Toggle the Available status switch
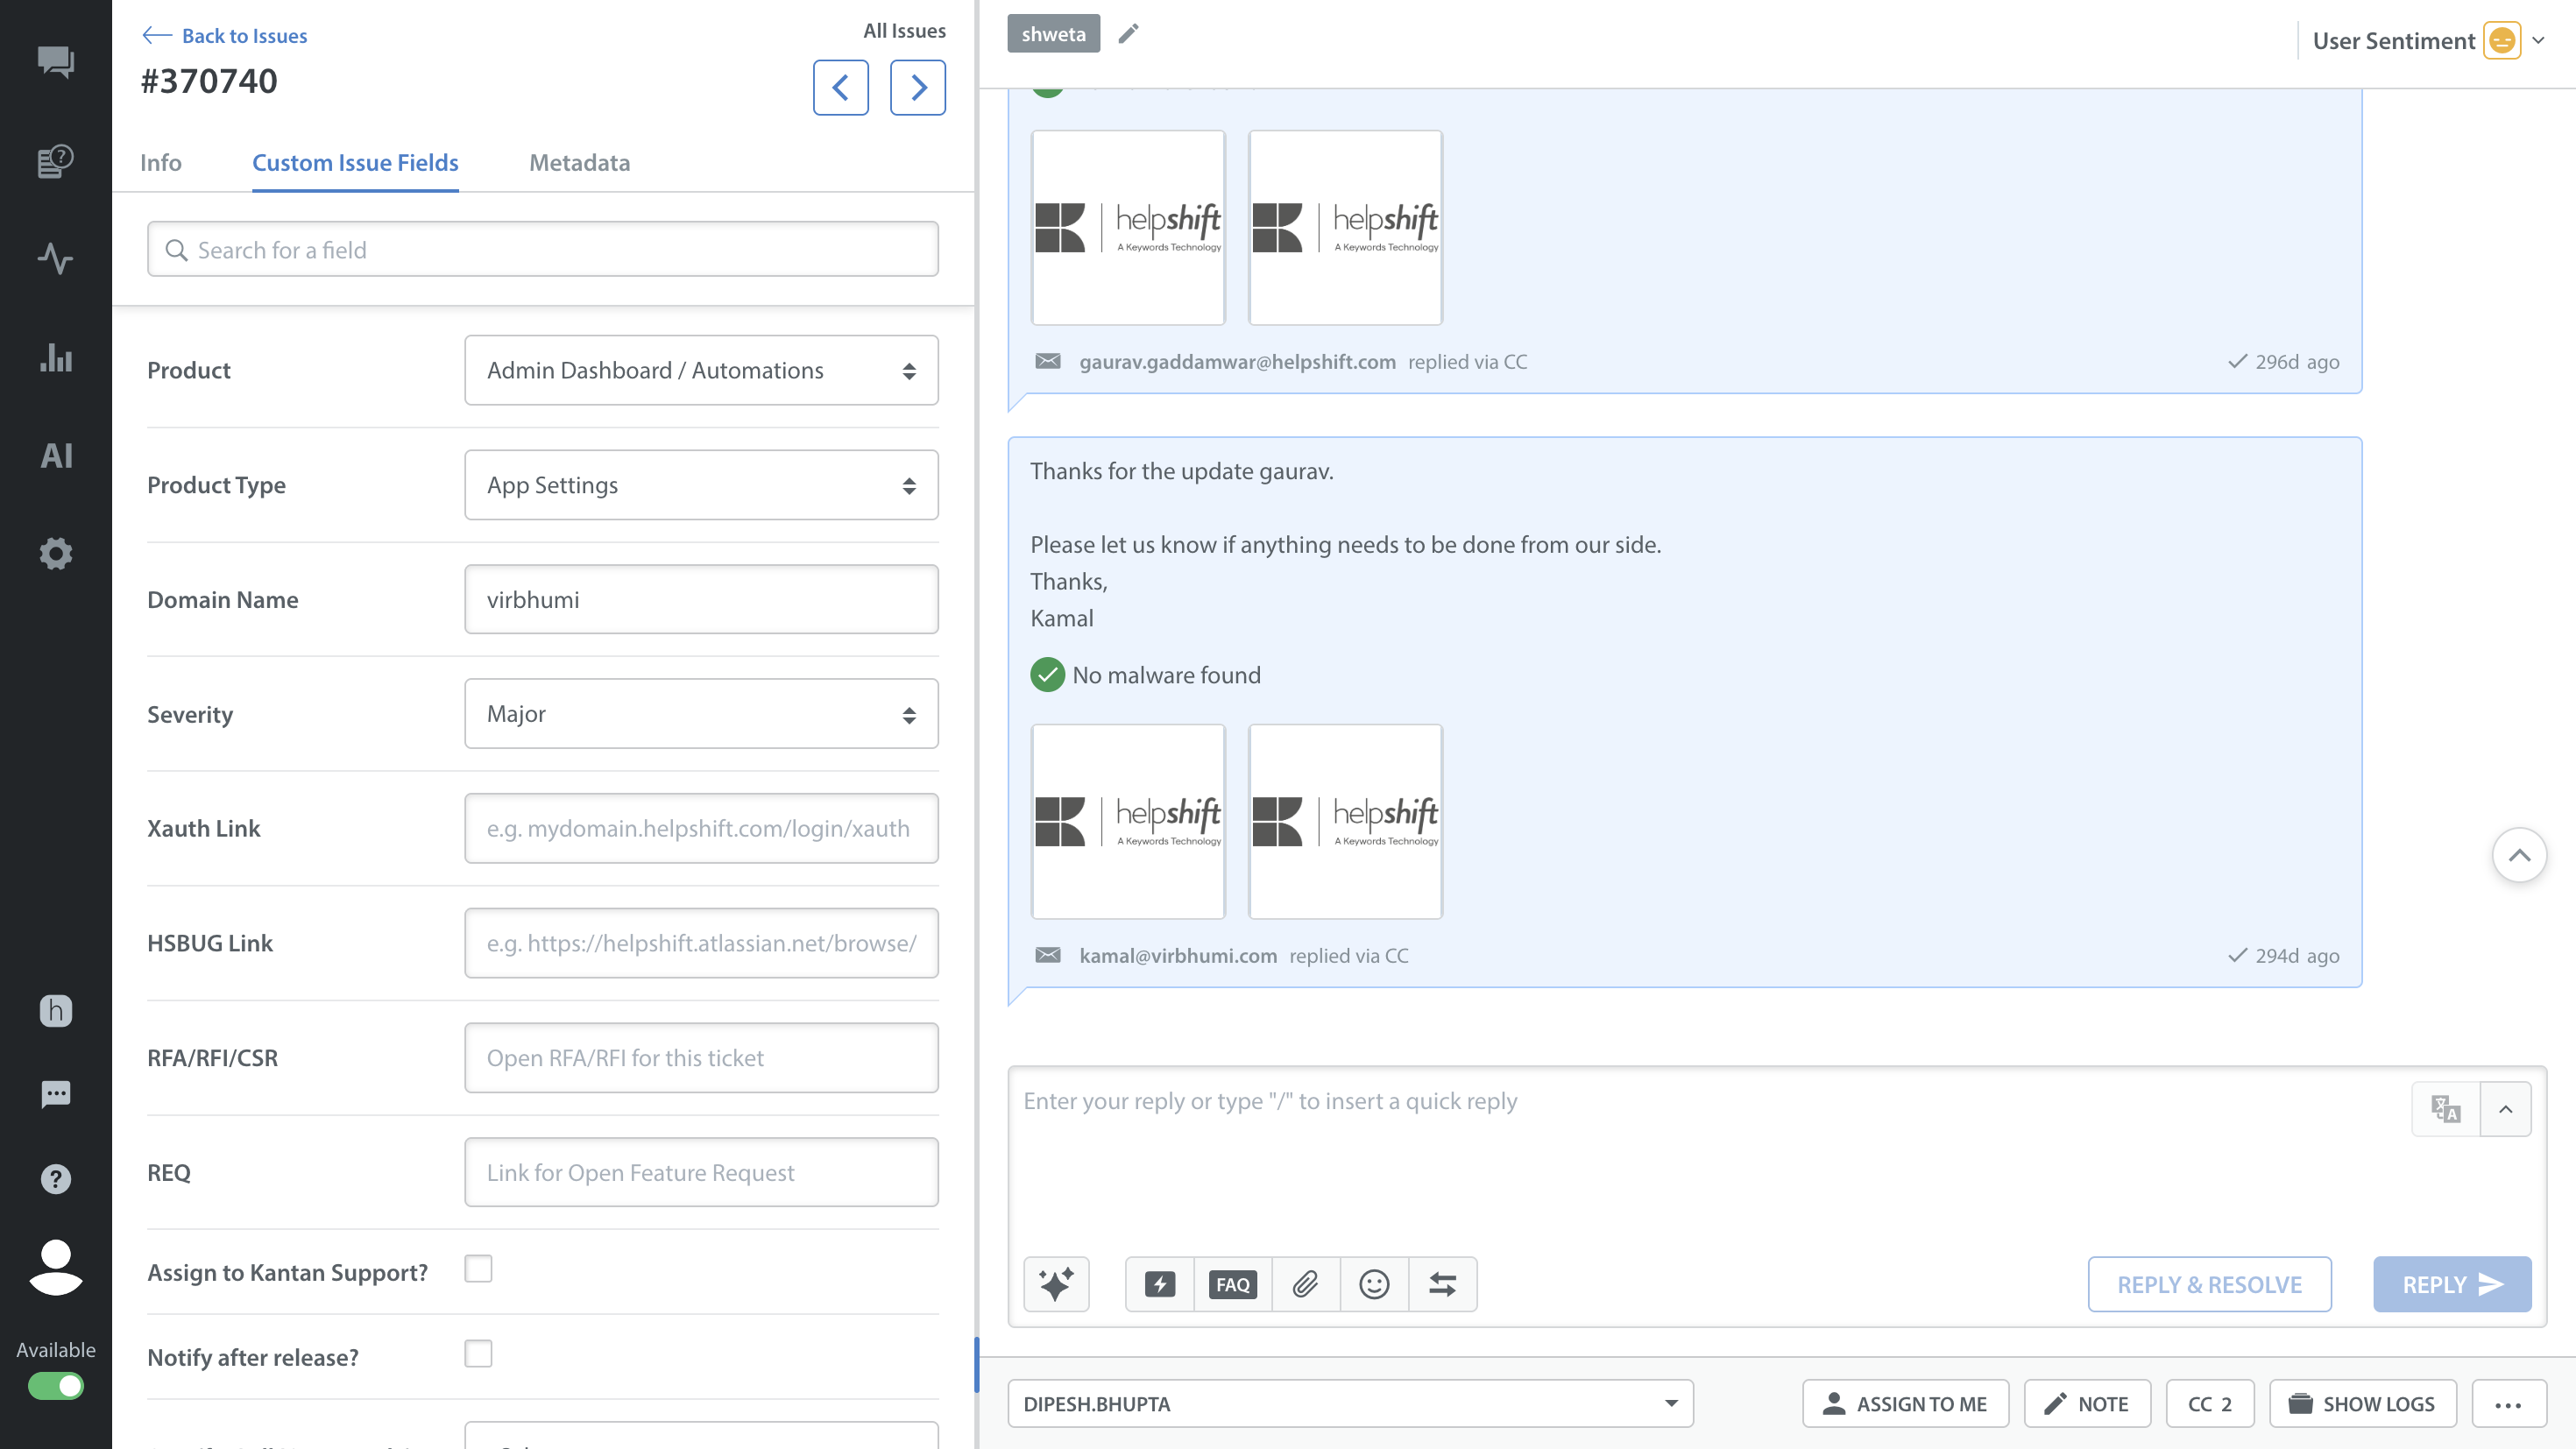Screen dimensions: 2576x1449 pos(56,1386)
